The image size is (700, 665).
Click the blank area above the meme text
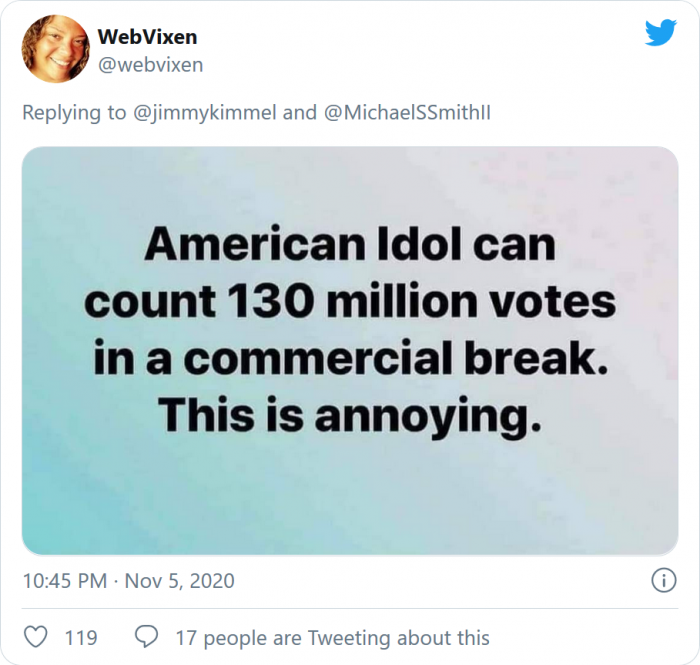click(349, 185)
